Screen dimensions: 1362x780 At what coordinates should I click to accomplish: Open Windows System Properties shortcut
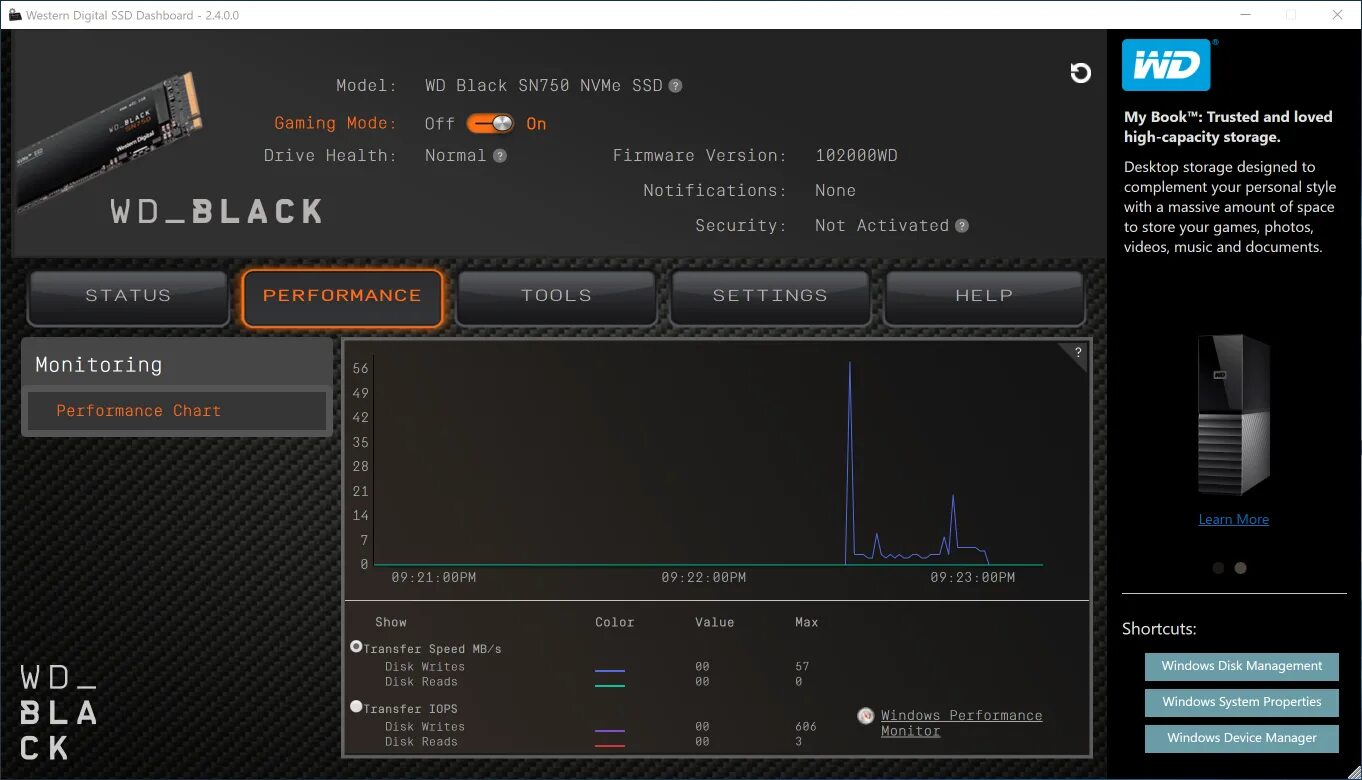(1241, 702)
